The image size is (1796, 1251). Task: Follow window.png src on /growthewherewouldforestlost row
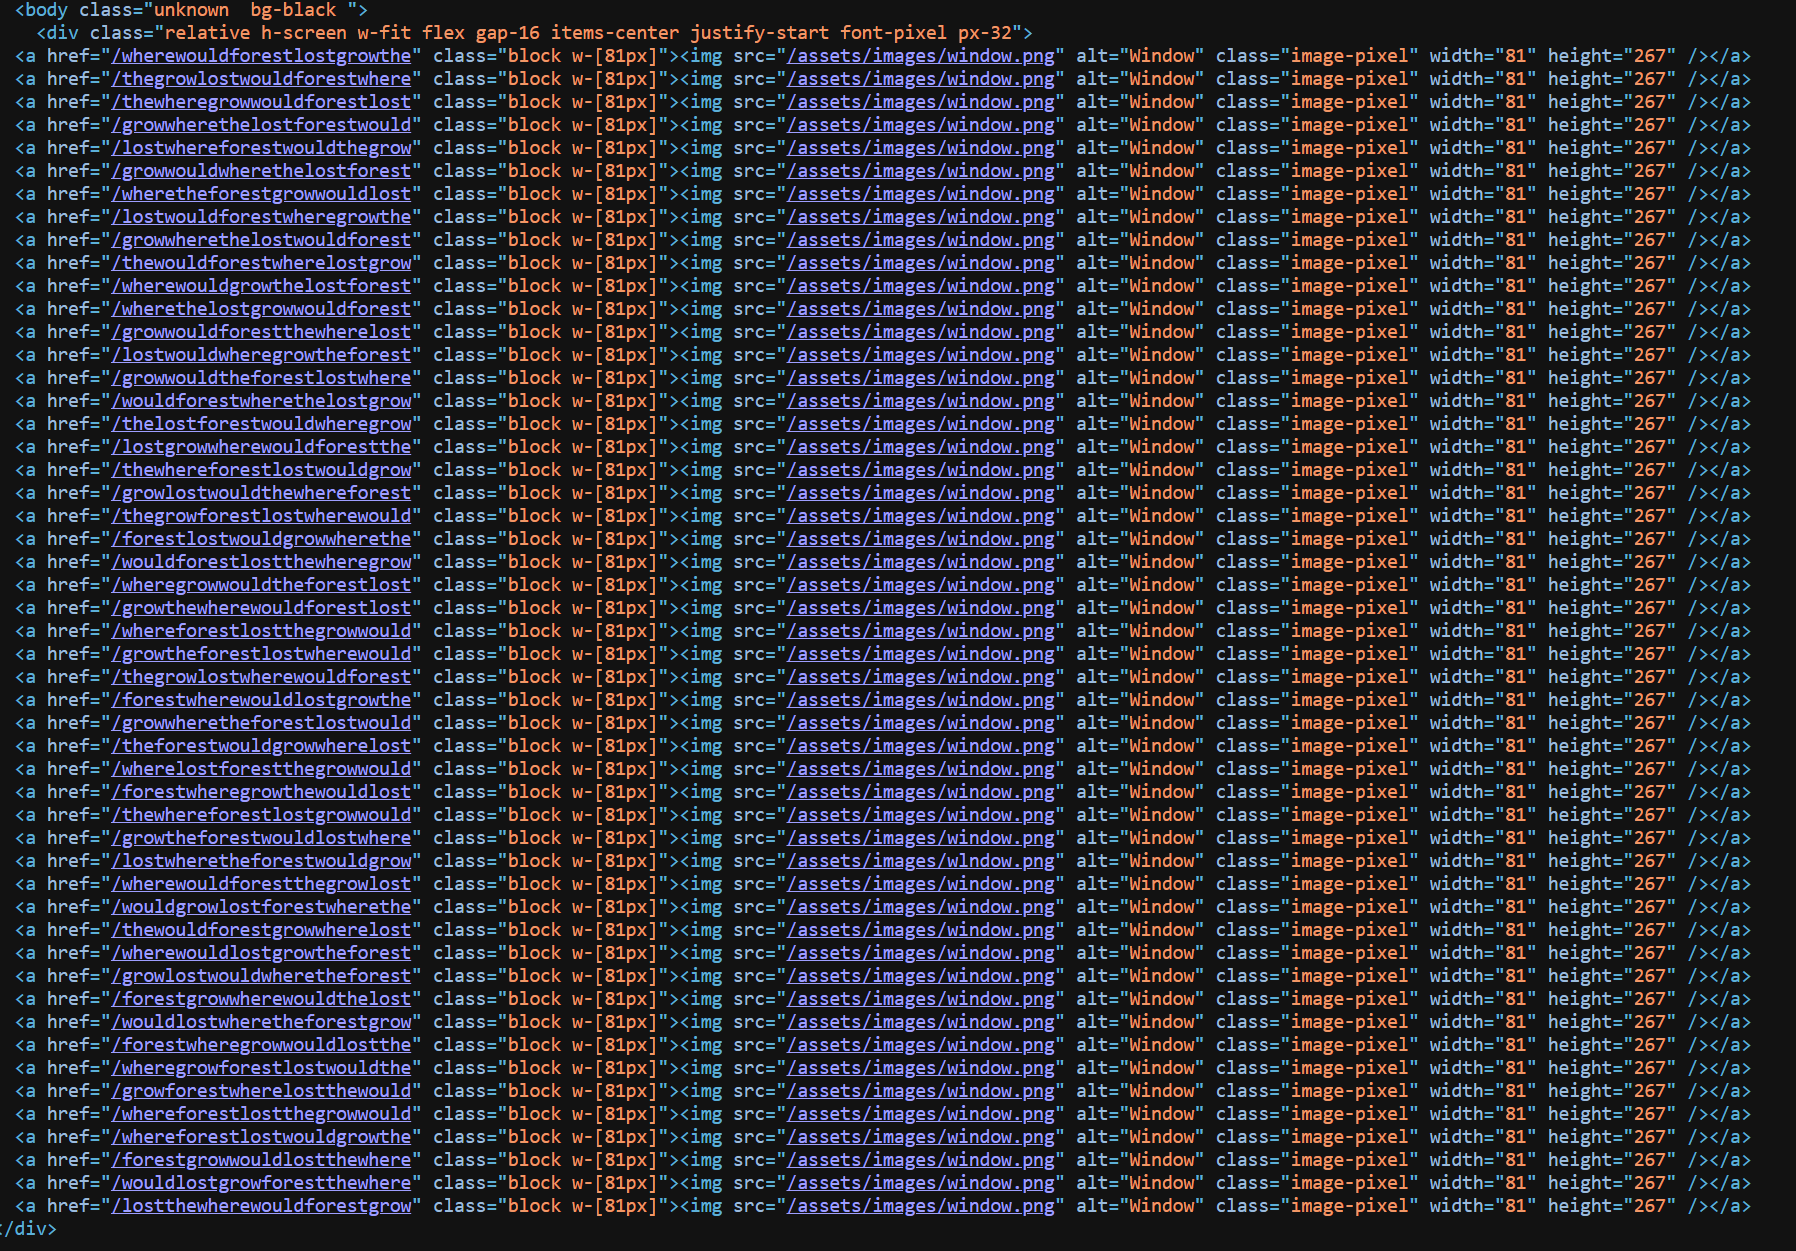(921, 608)
